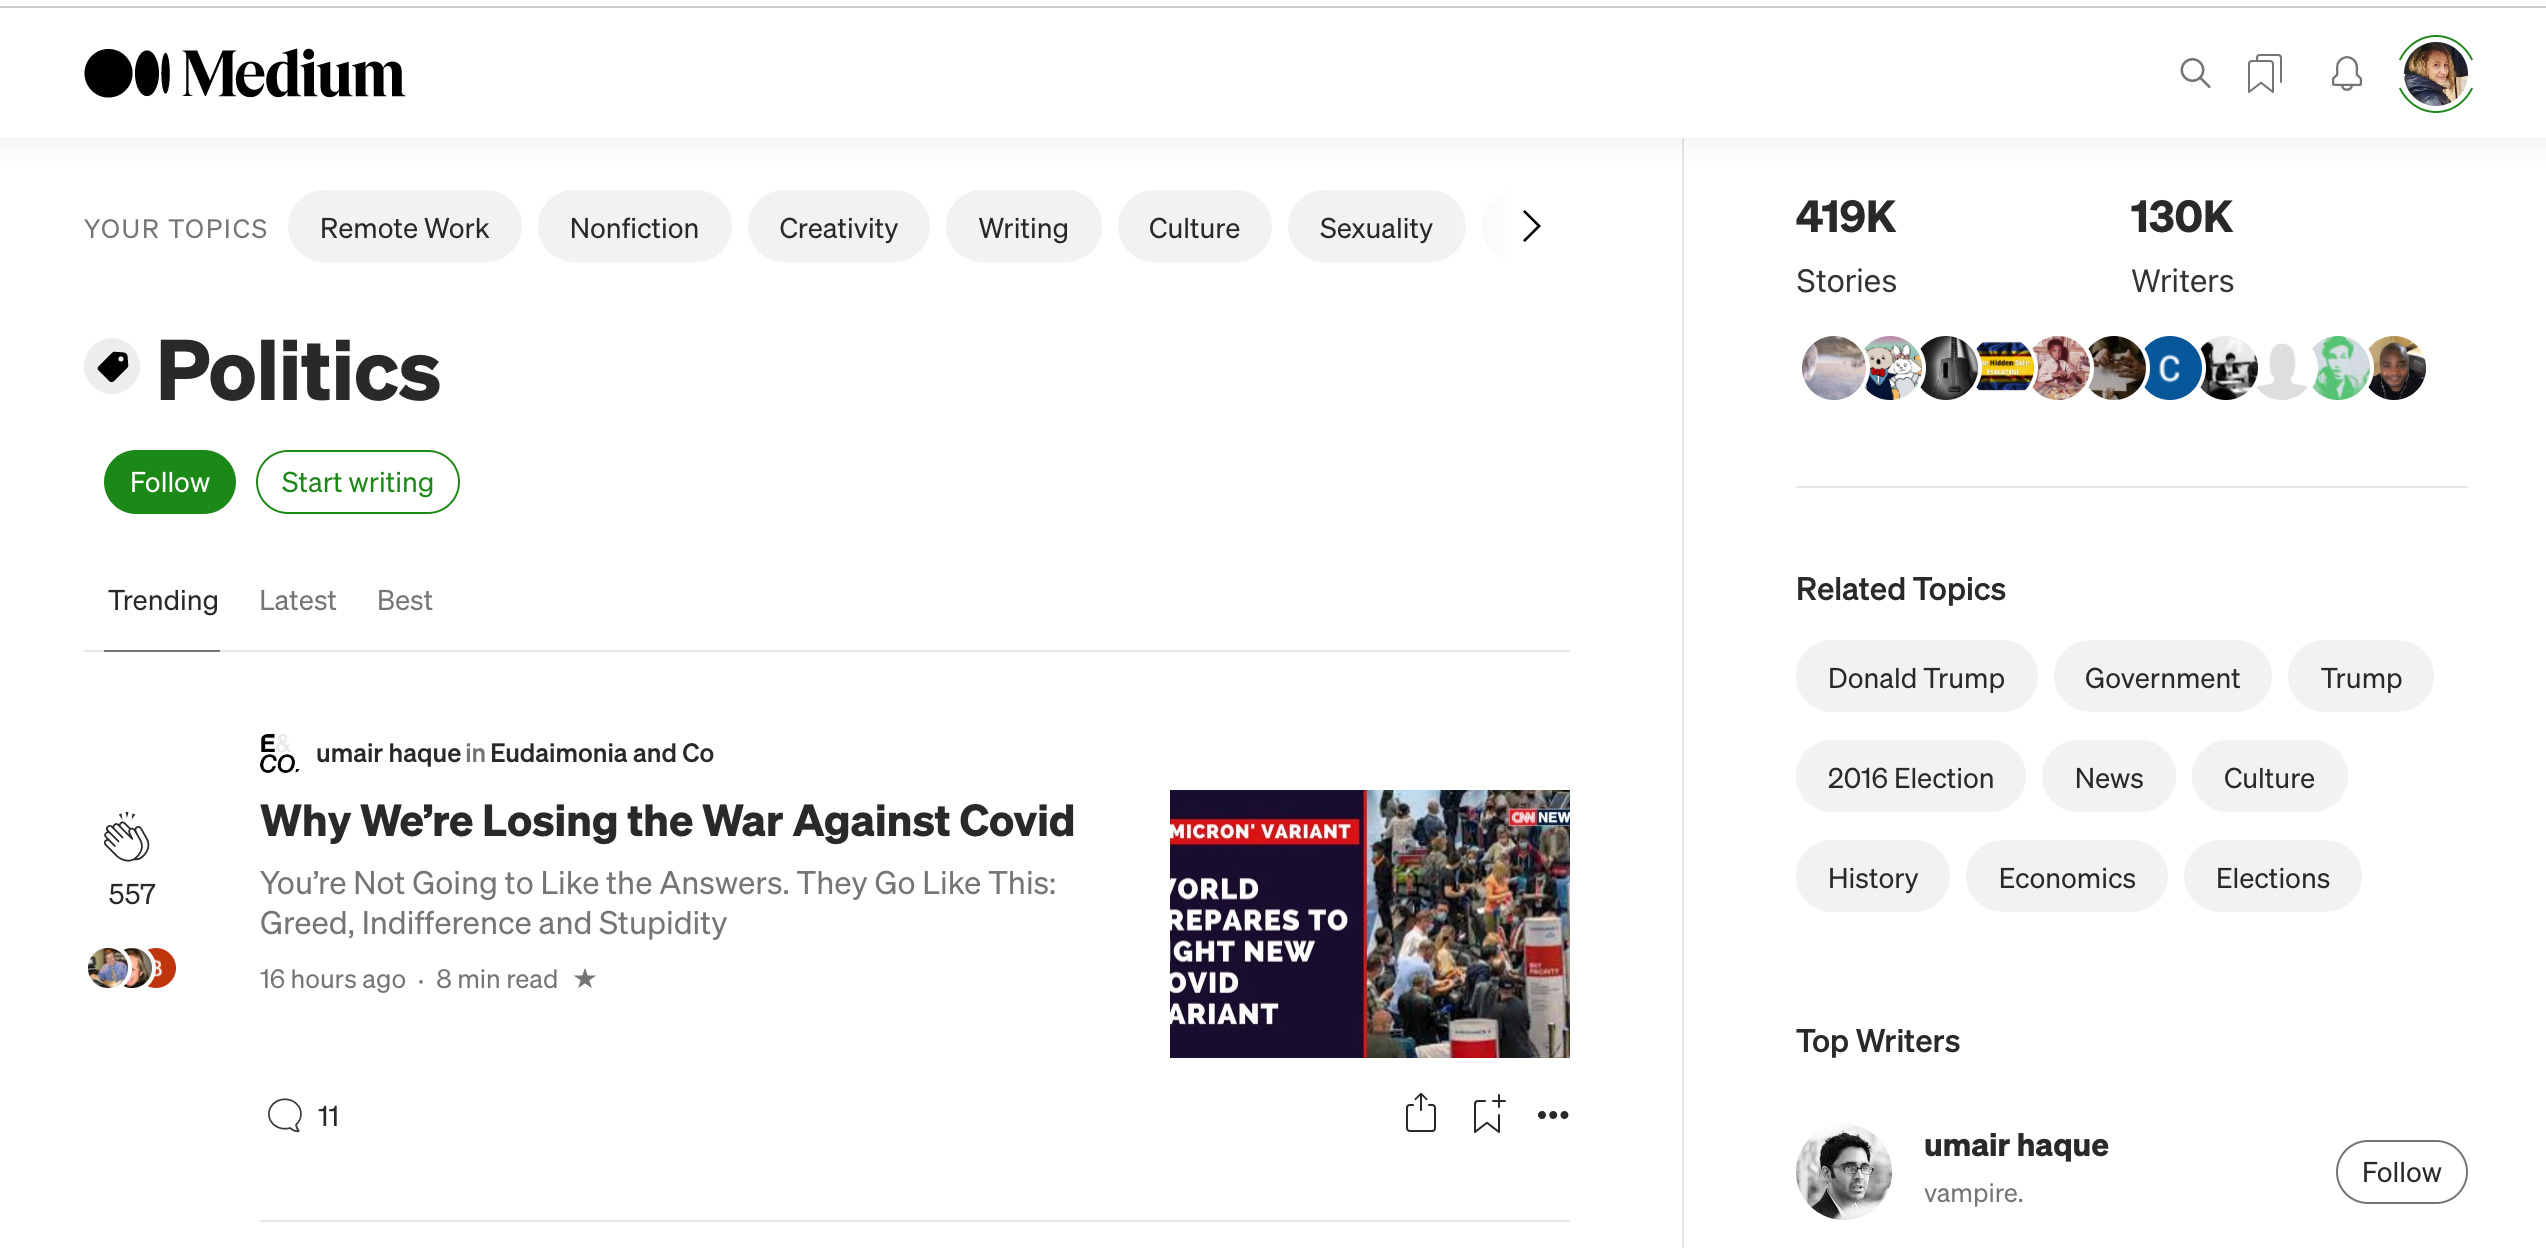Open the News related topic
This screenshot has height=1248, width=2546.
tap(2108, 777)
